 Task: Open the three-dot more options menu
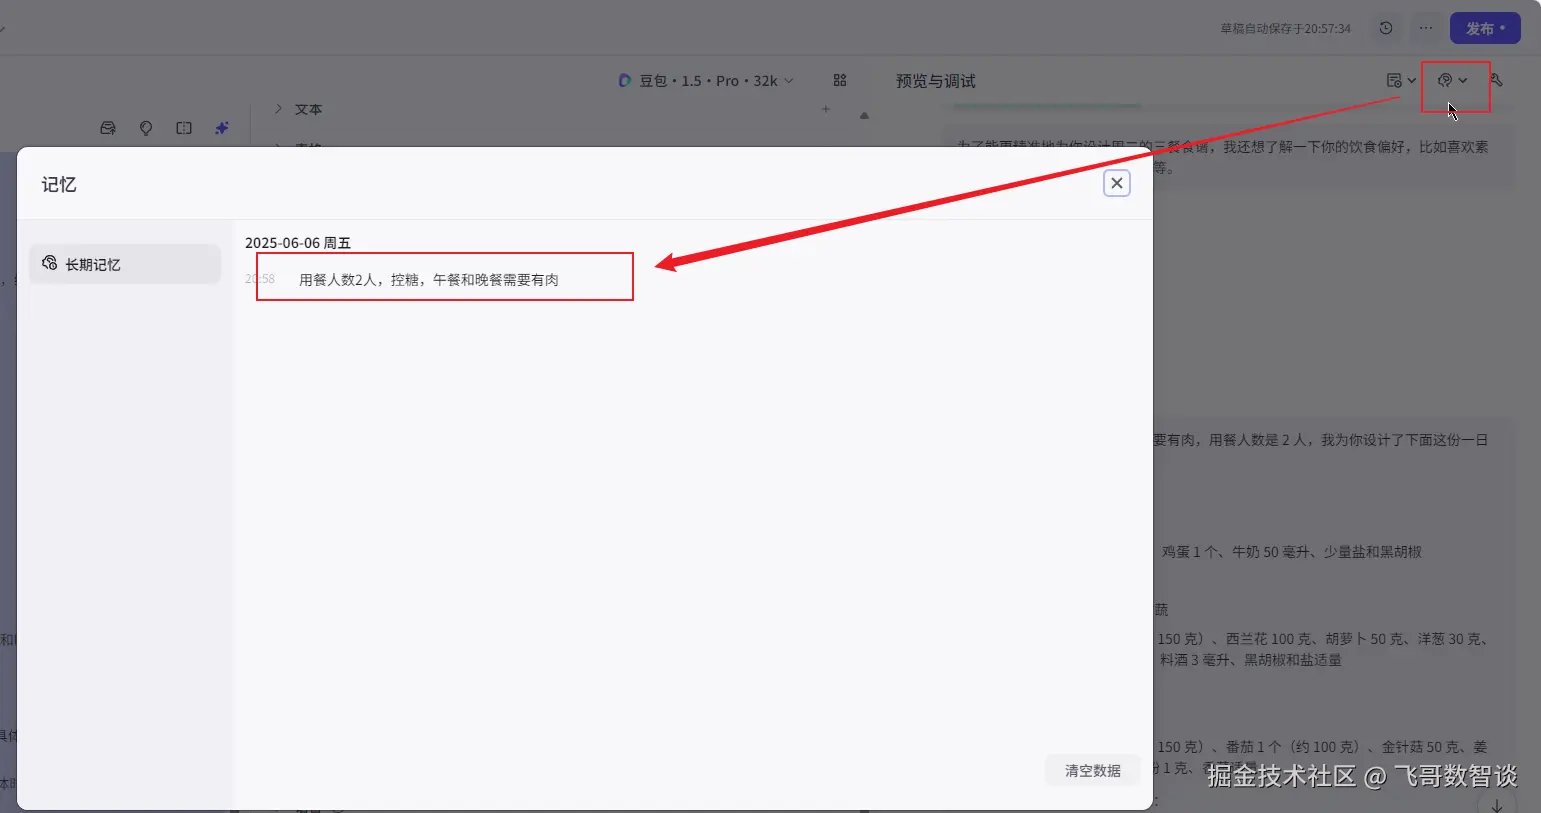pyautogui.click(x=1426, y=28)
